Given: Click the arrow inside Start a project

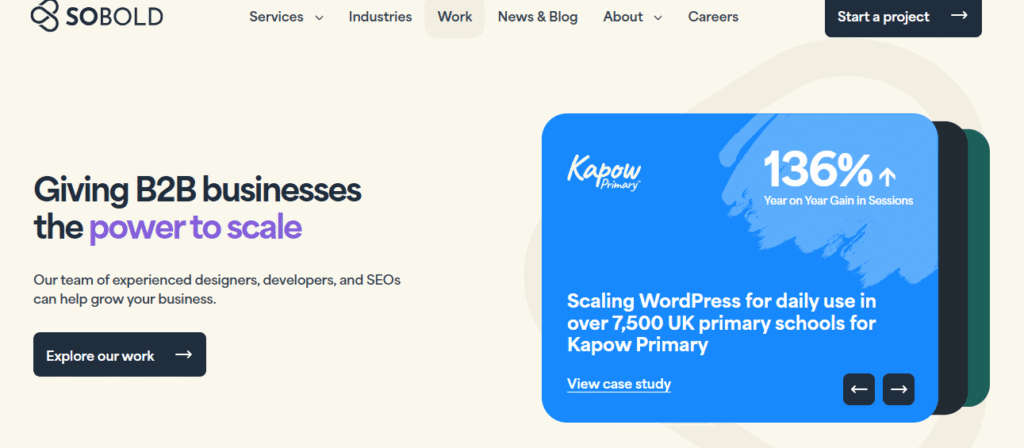Looking at the screenshot, I should (x=959, y=16).
